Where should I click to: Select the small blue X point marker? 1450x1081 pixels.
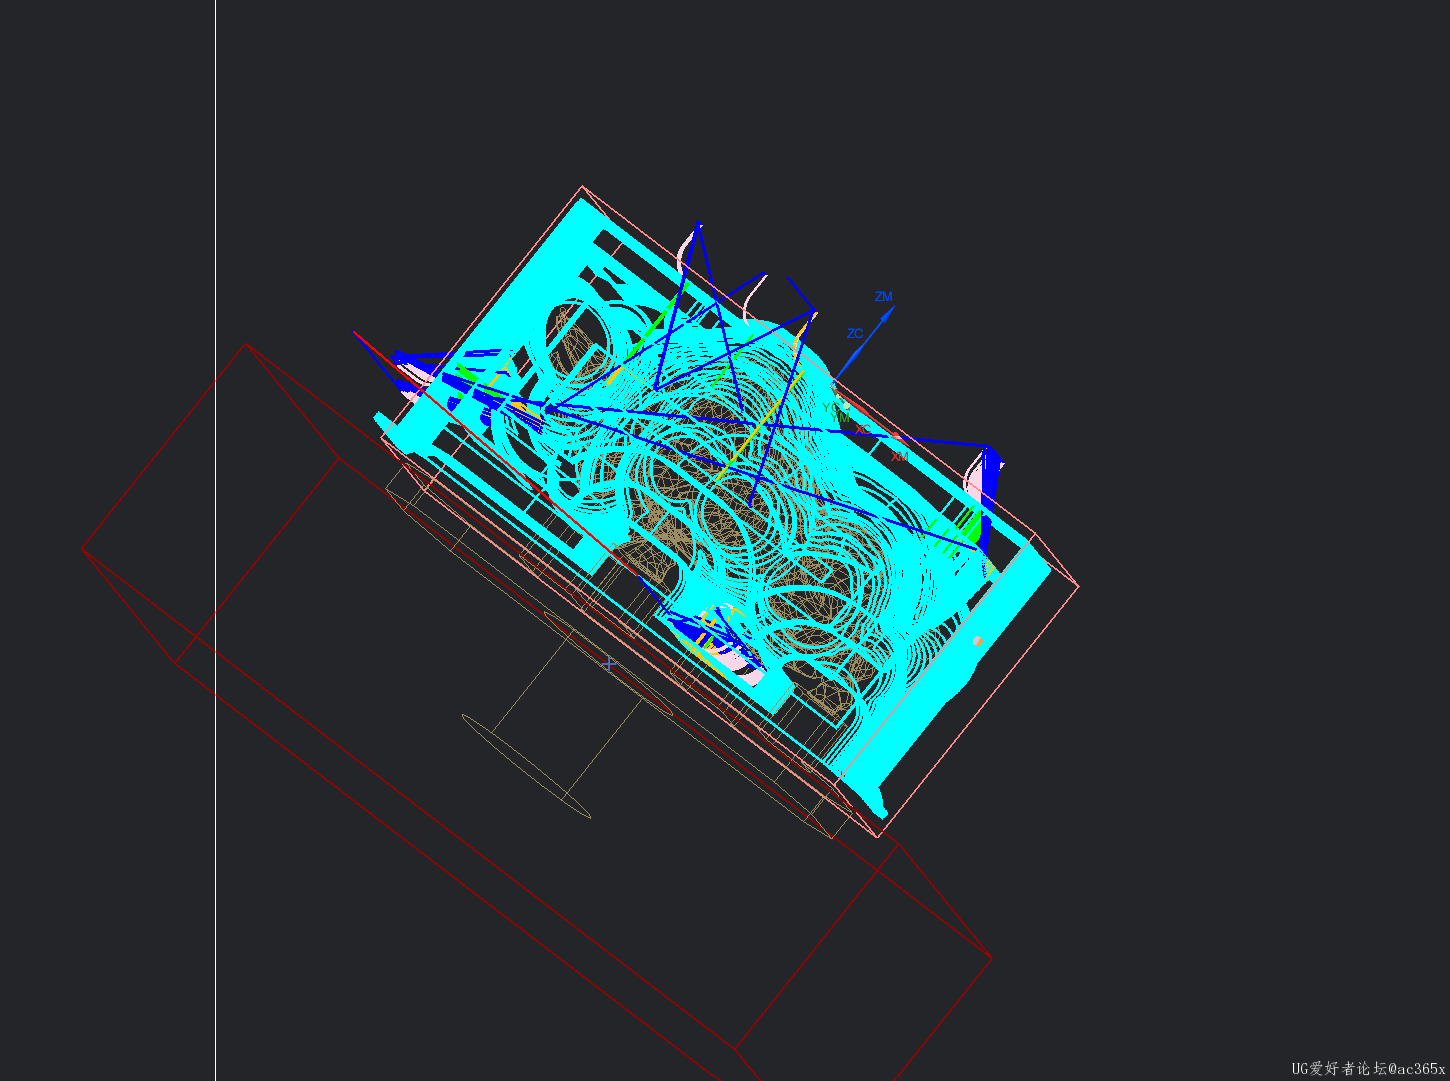(x=609, y=663)
